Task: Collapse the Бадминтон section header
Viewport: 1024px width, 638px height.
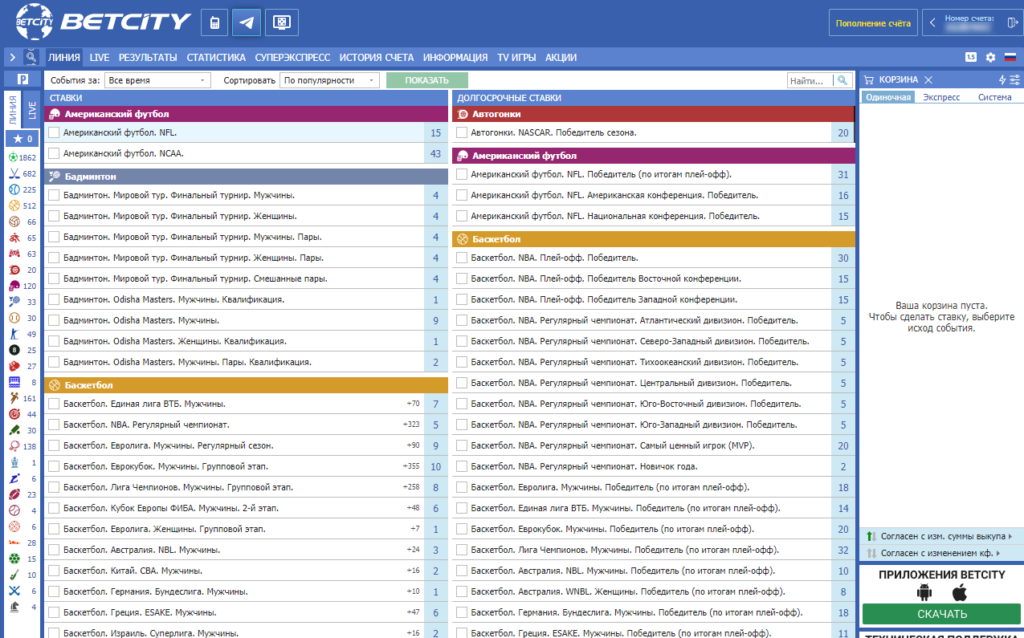Action: point(246,176)
